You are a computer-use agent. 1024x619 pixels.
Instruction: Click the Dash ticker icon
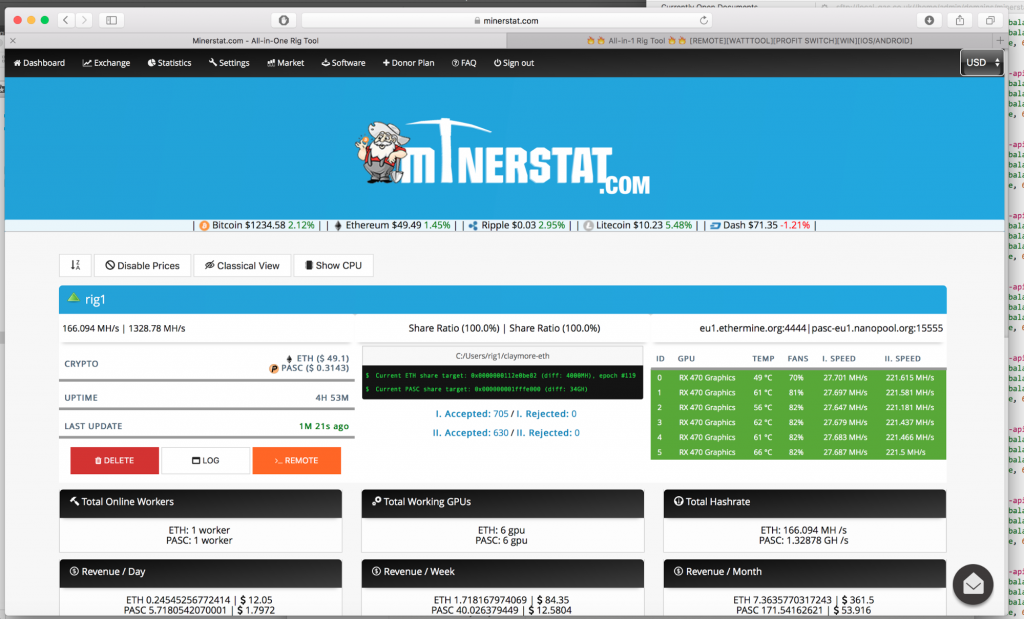click(x=715, y=225)
